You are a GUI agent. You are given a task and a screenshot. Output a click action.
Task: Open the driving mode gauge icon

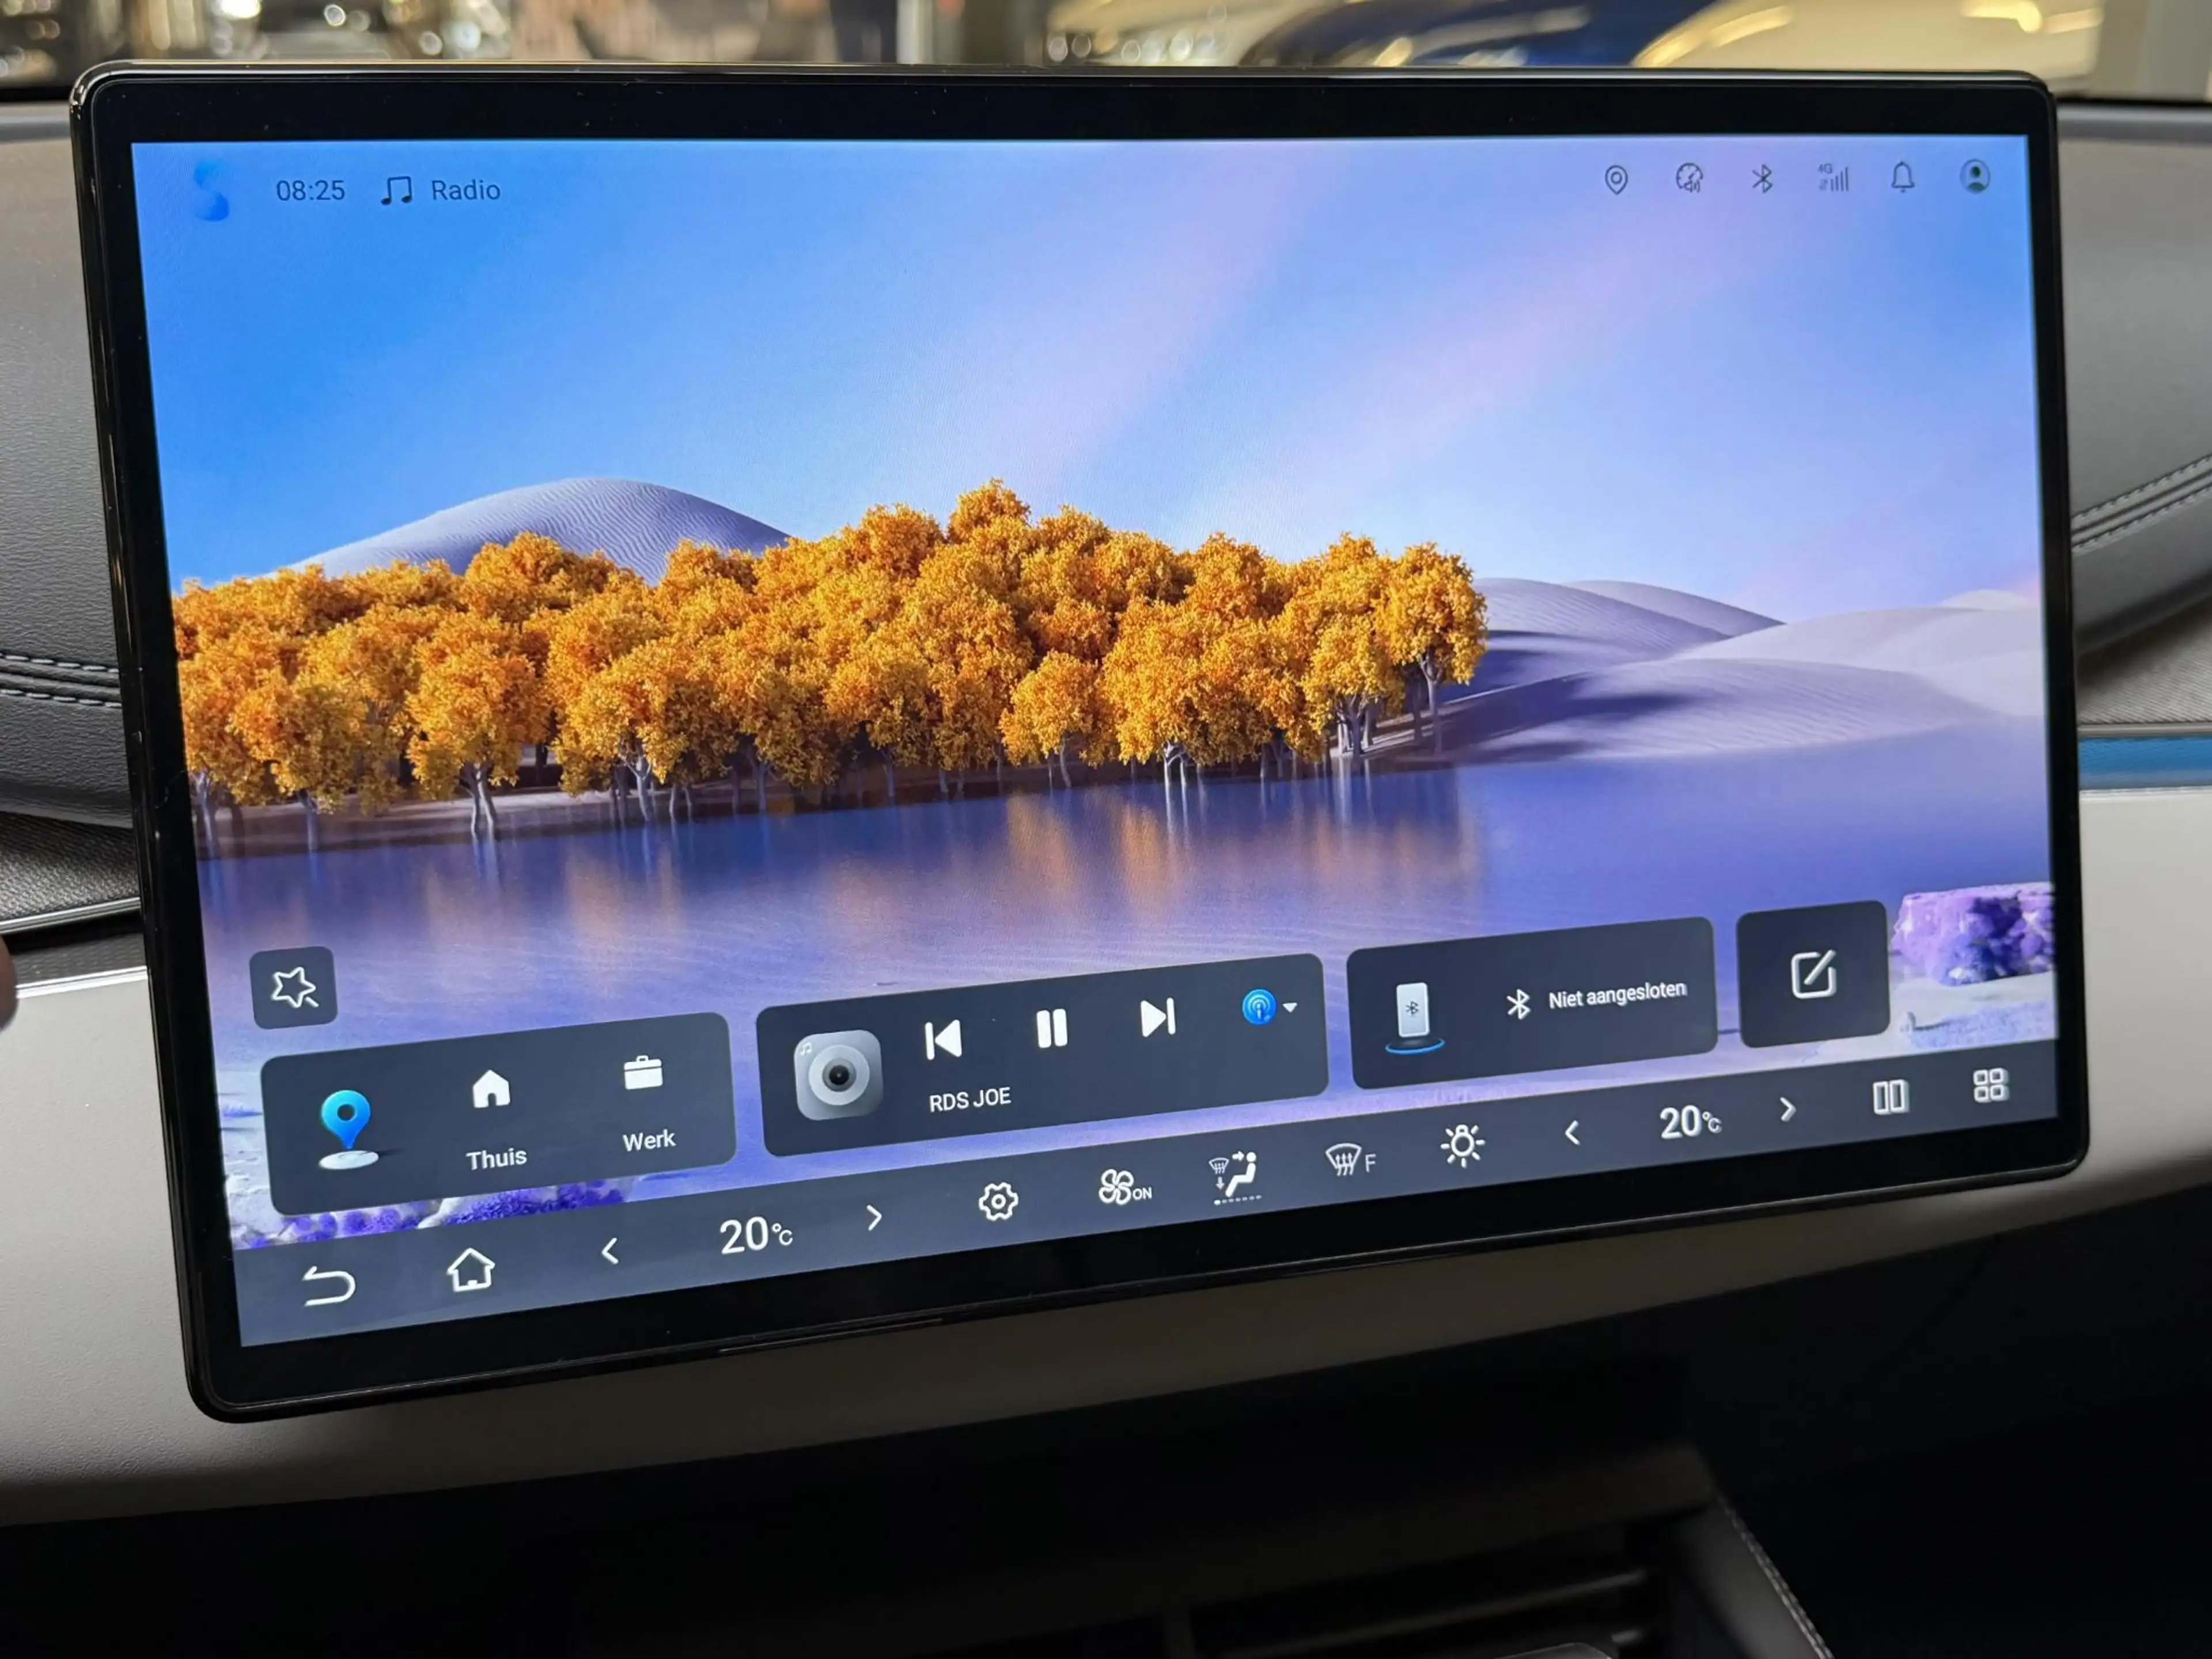tap(1689, 179)
